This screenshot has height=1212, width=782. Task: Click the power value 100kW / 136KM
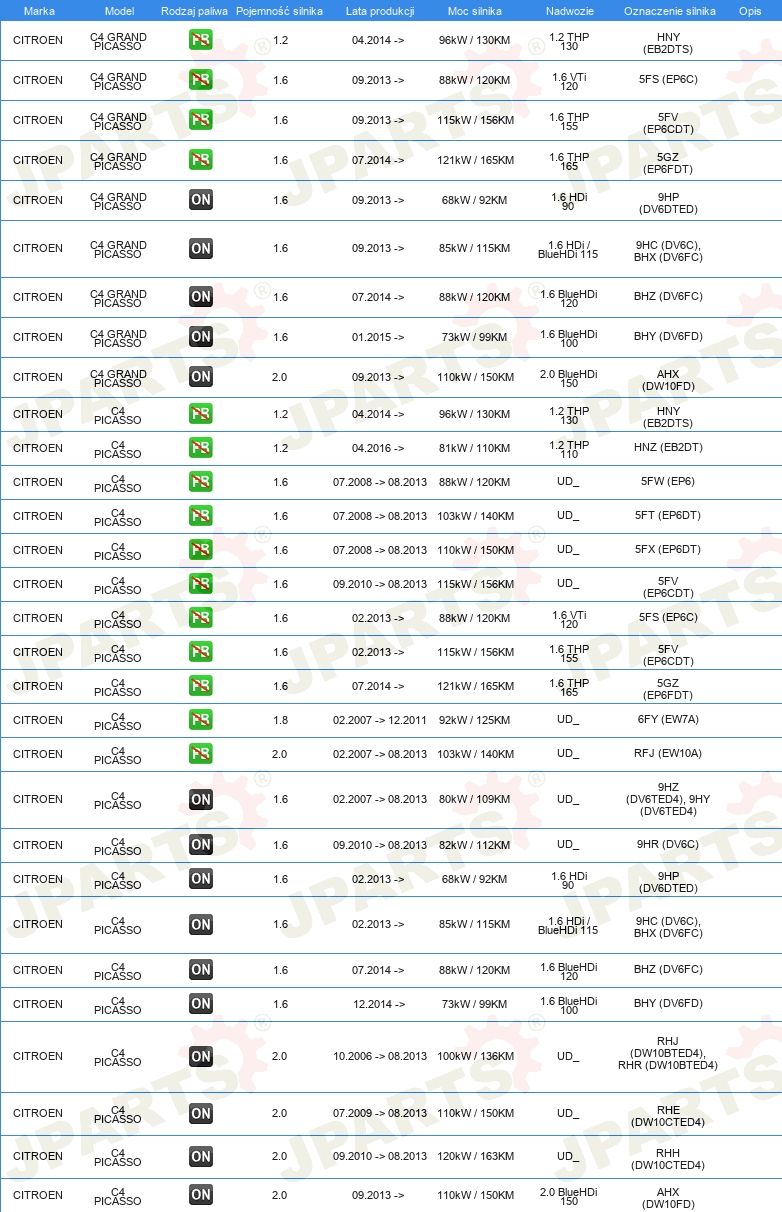point(475,1056)
